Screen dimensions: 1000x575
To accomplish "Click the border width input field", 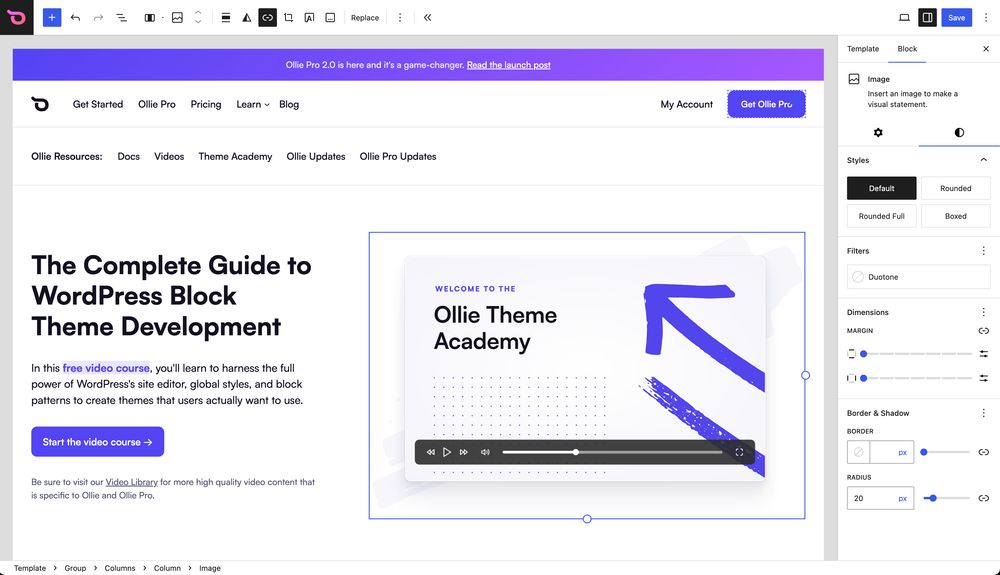I will coord(881,452).
